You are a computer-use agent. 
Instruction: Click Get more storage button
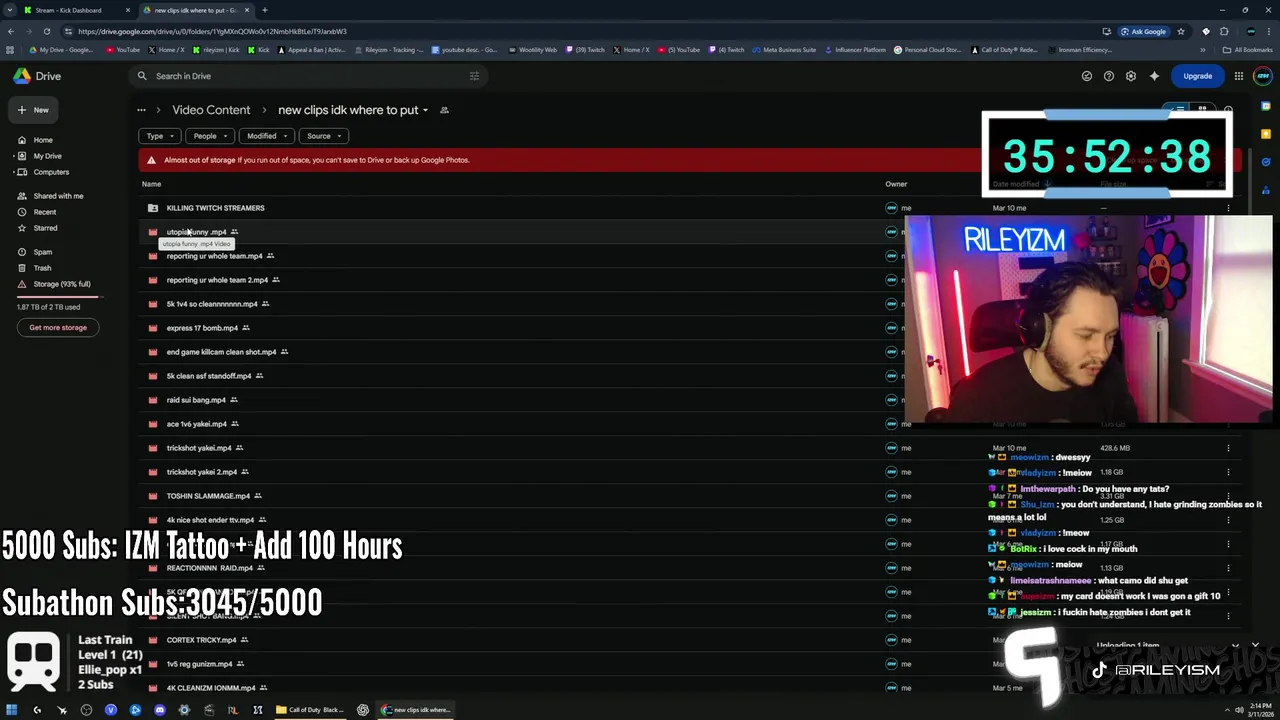(58, 327)
